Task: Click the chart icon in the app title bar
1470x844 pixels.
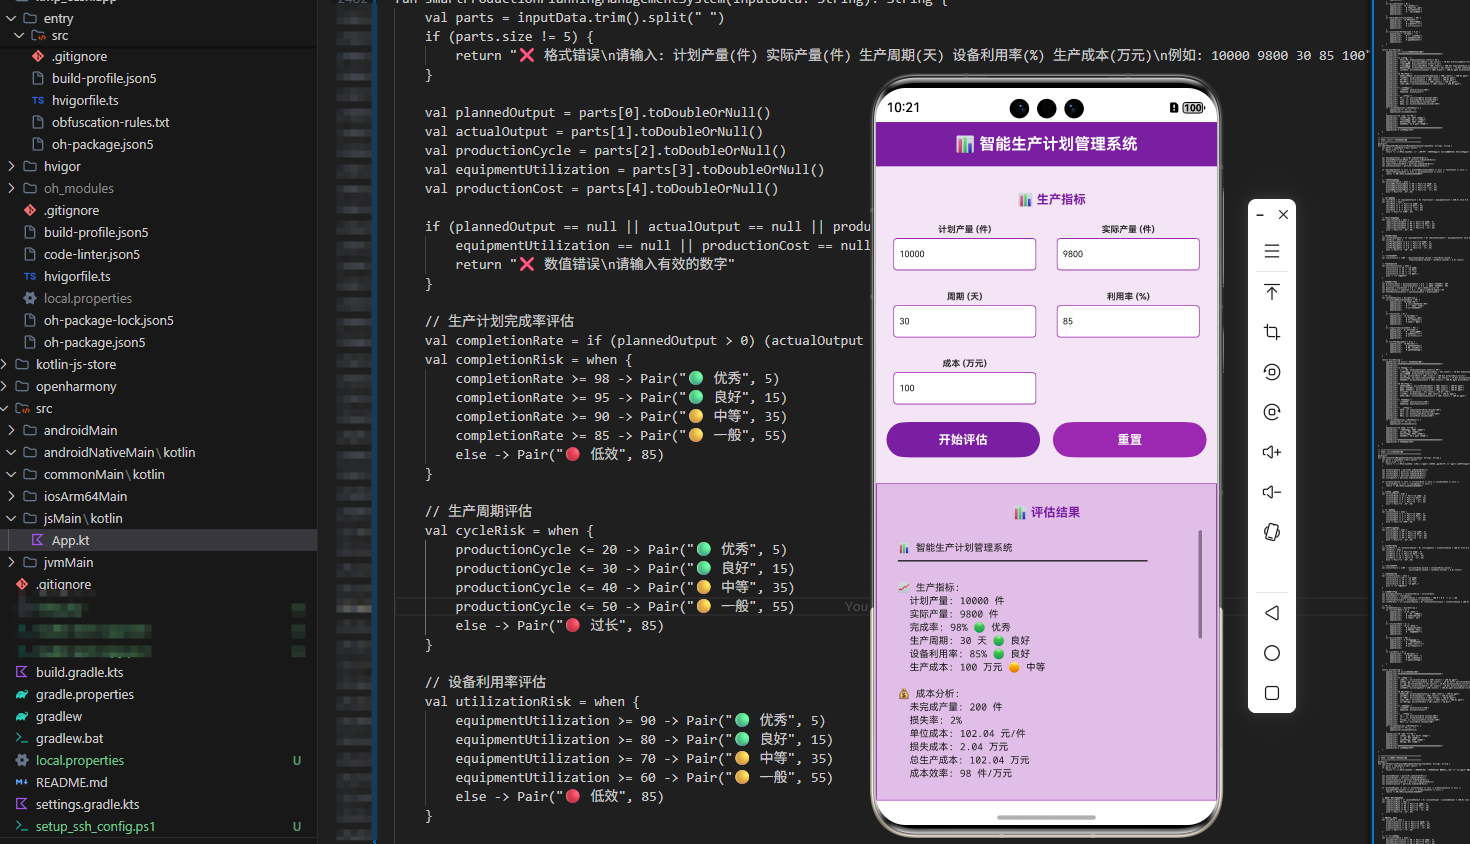Action: 964,144
